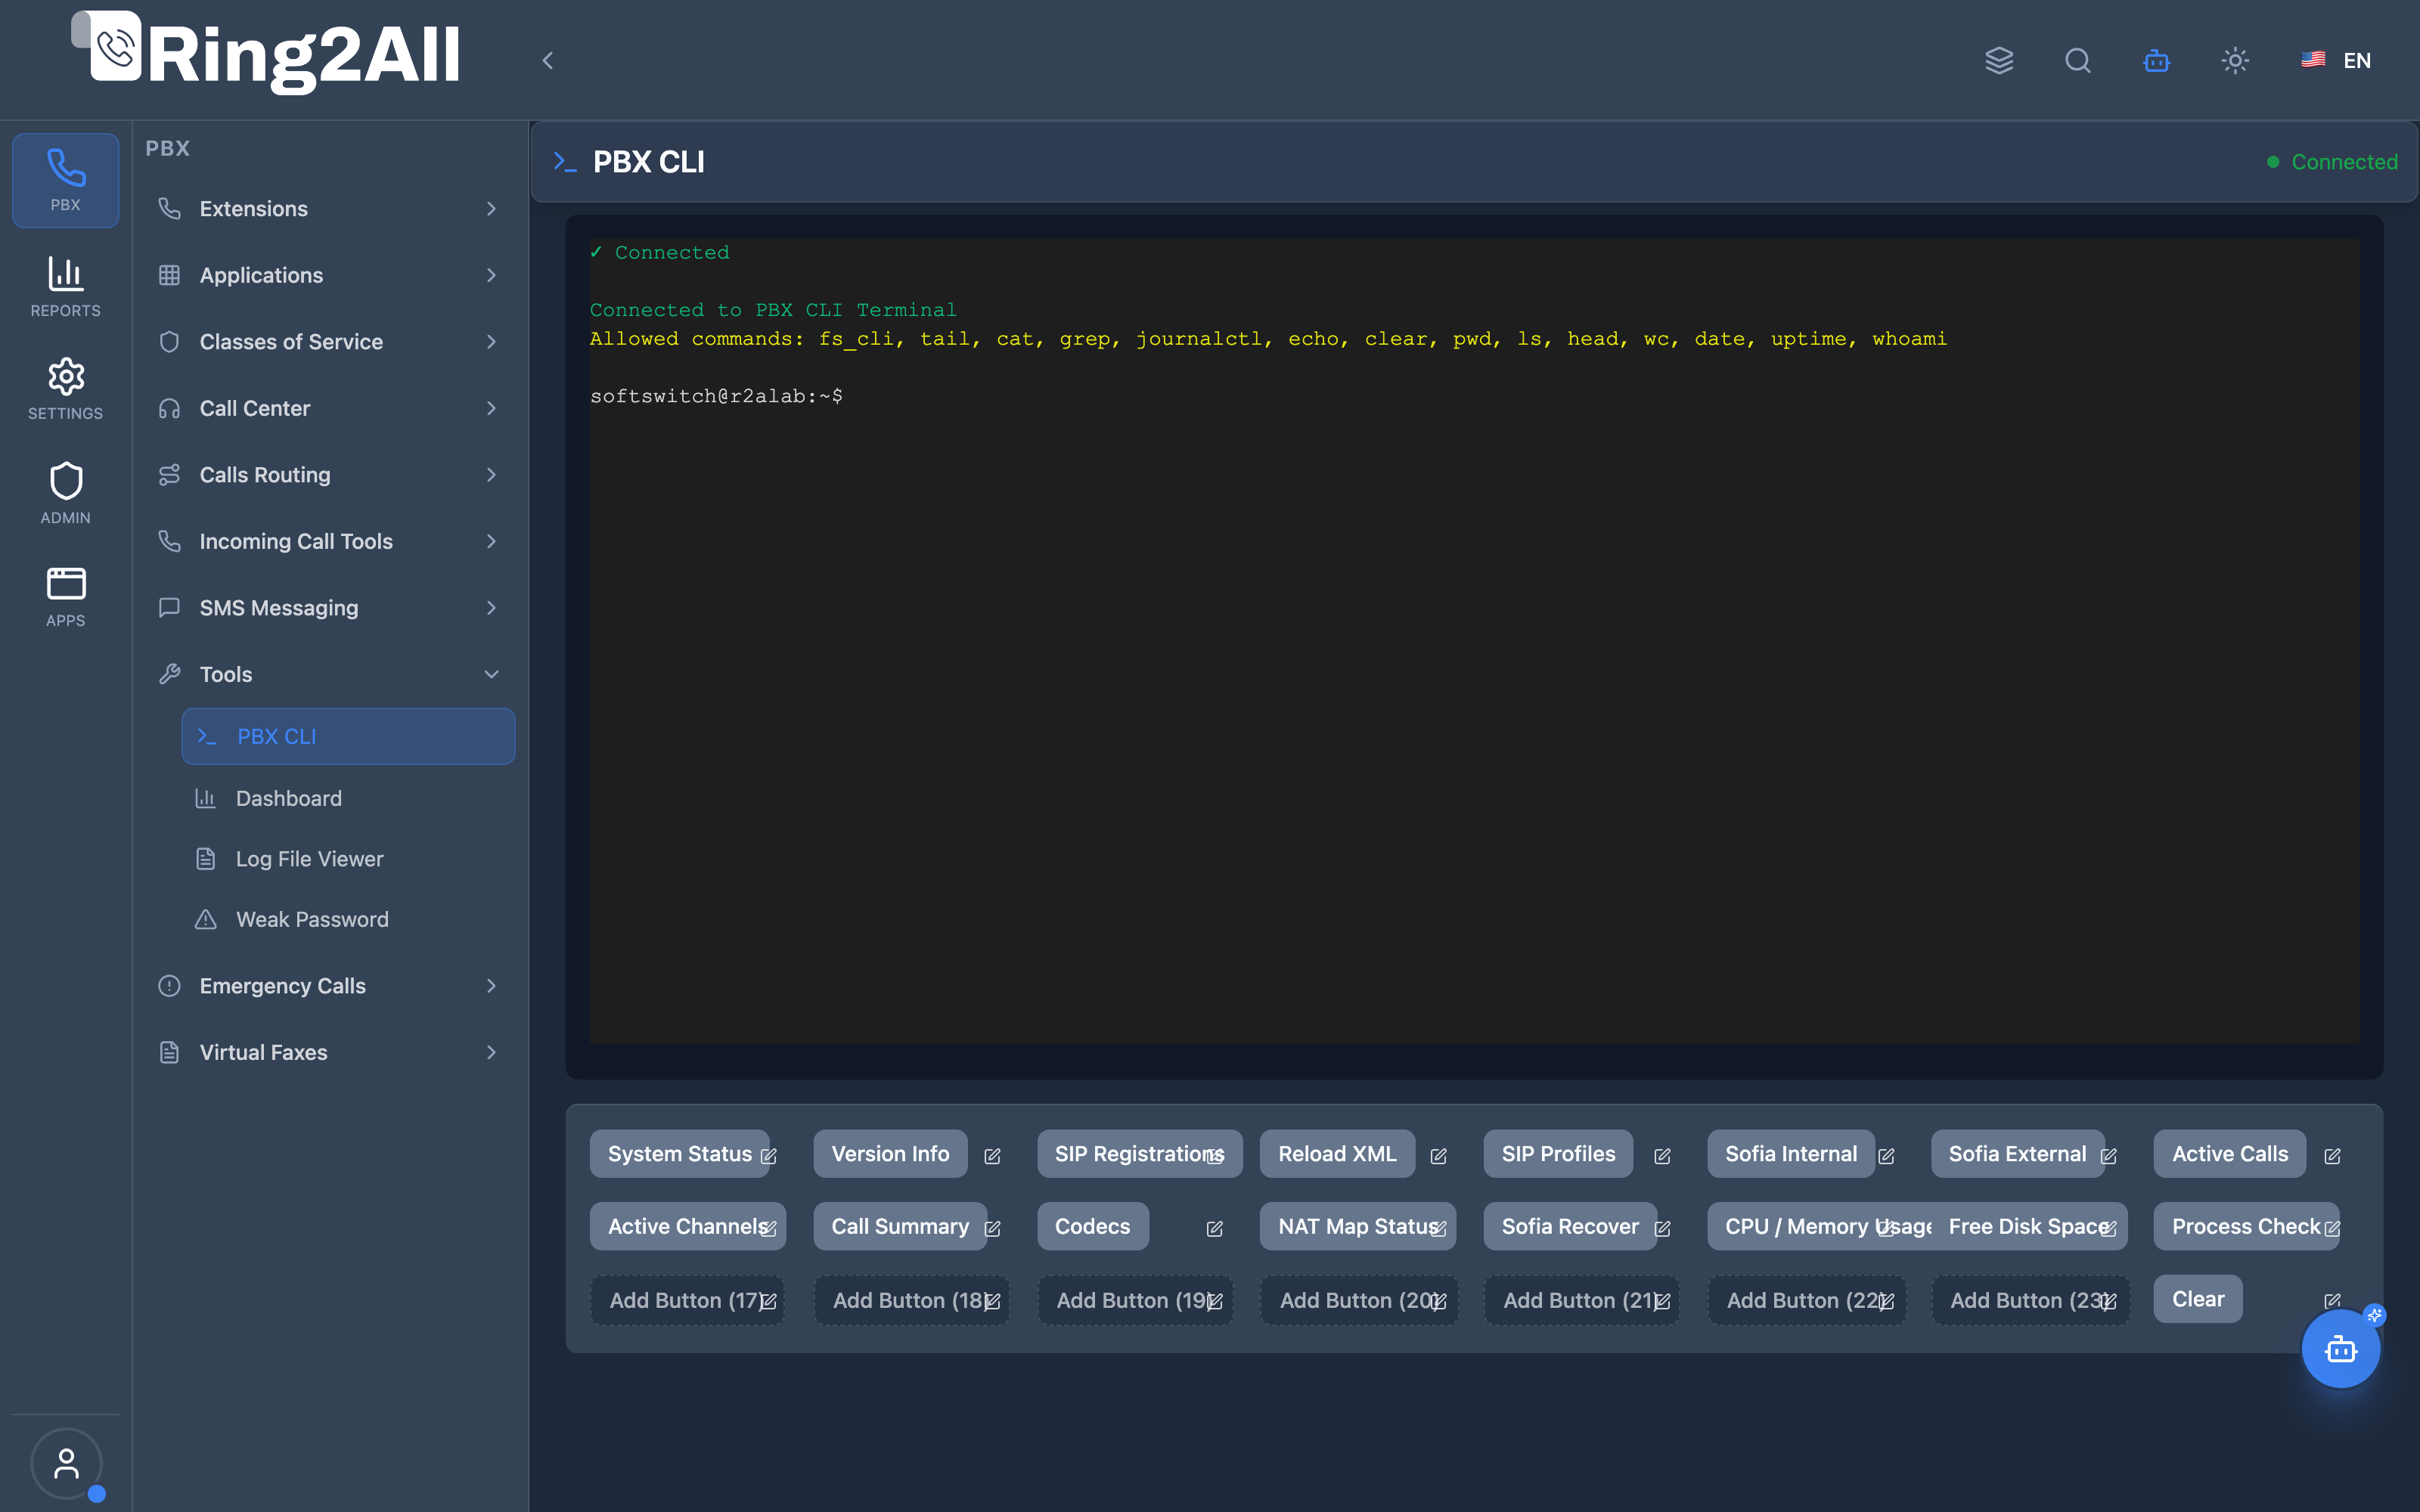This screenshot has height=1512, width=2420.
Task: Expand the Extensions menu
Action: coord(328,209)
